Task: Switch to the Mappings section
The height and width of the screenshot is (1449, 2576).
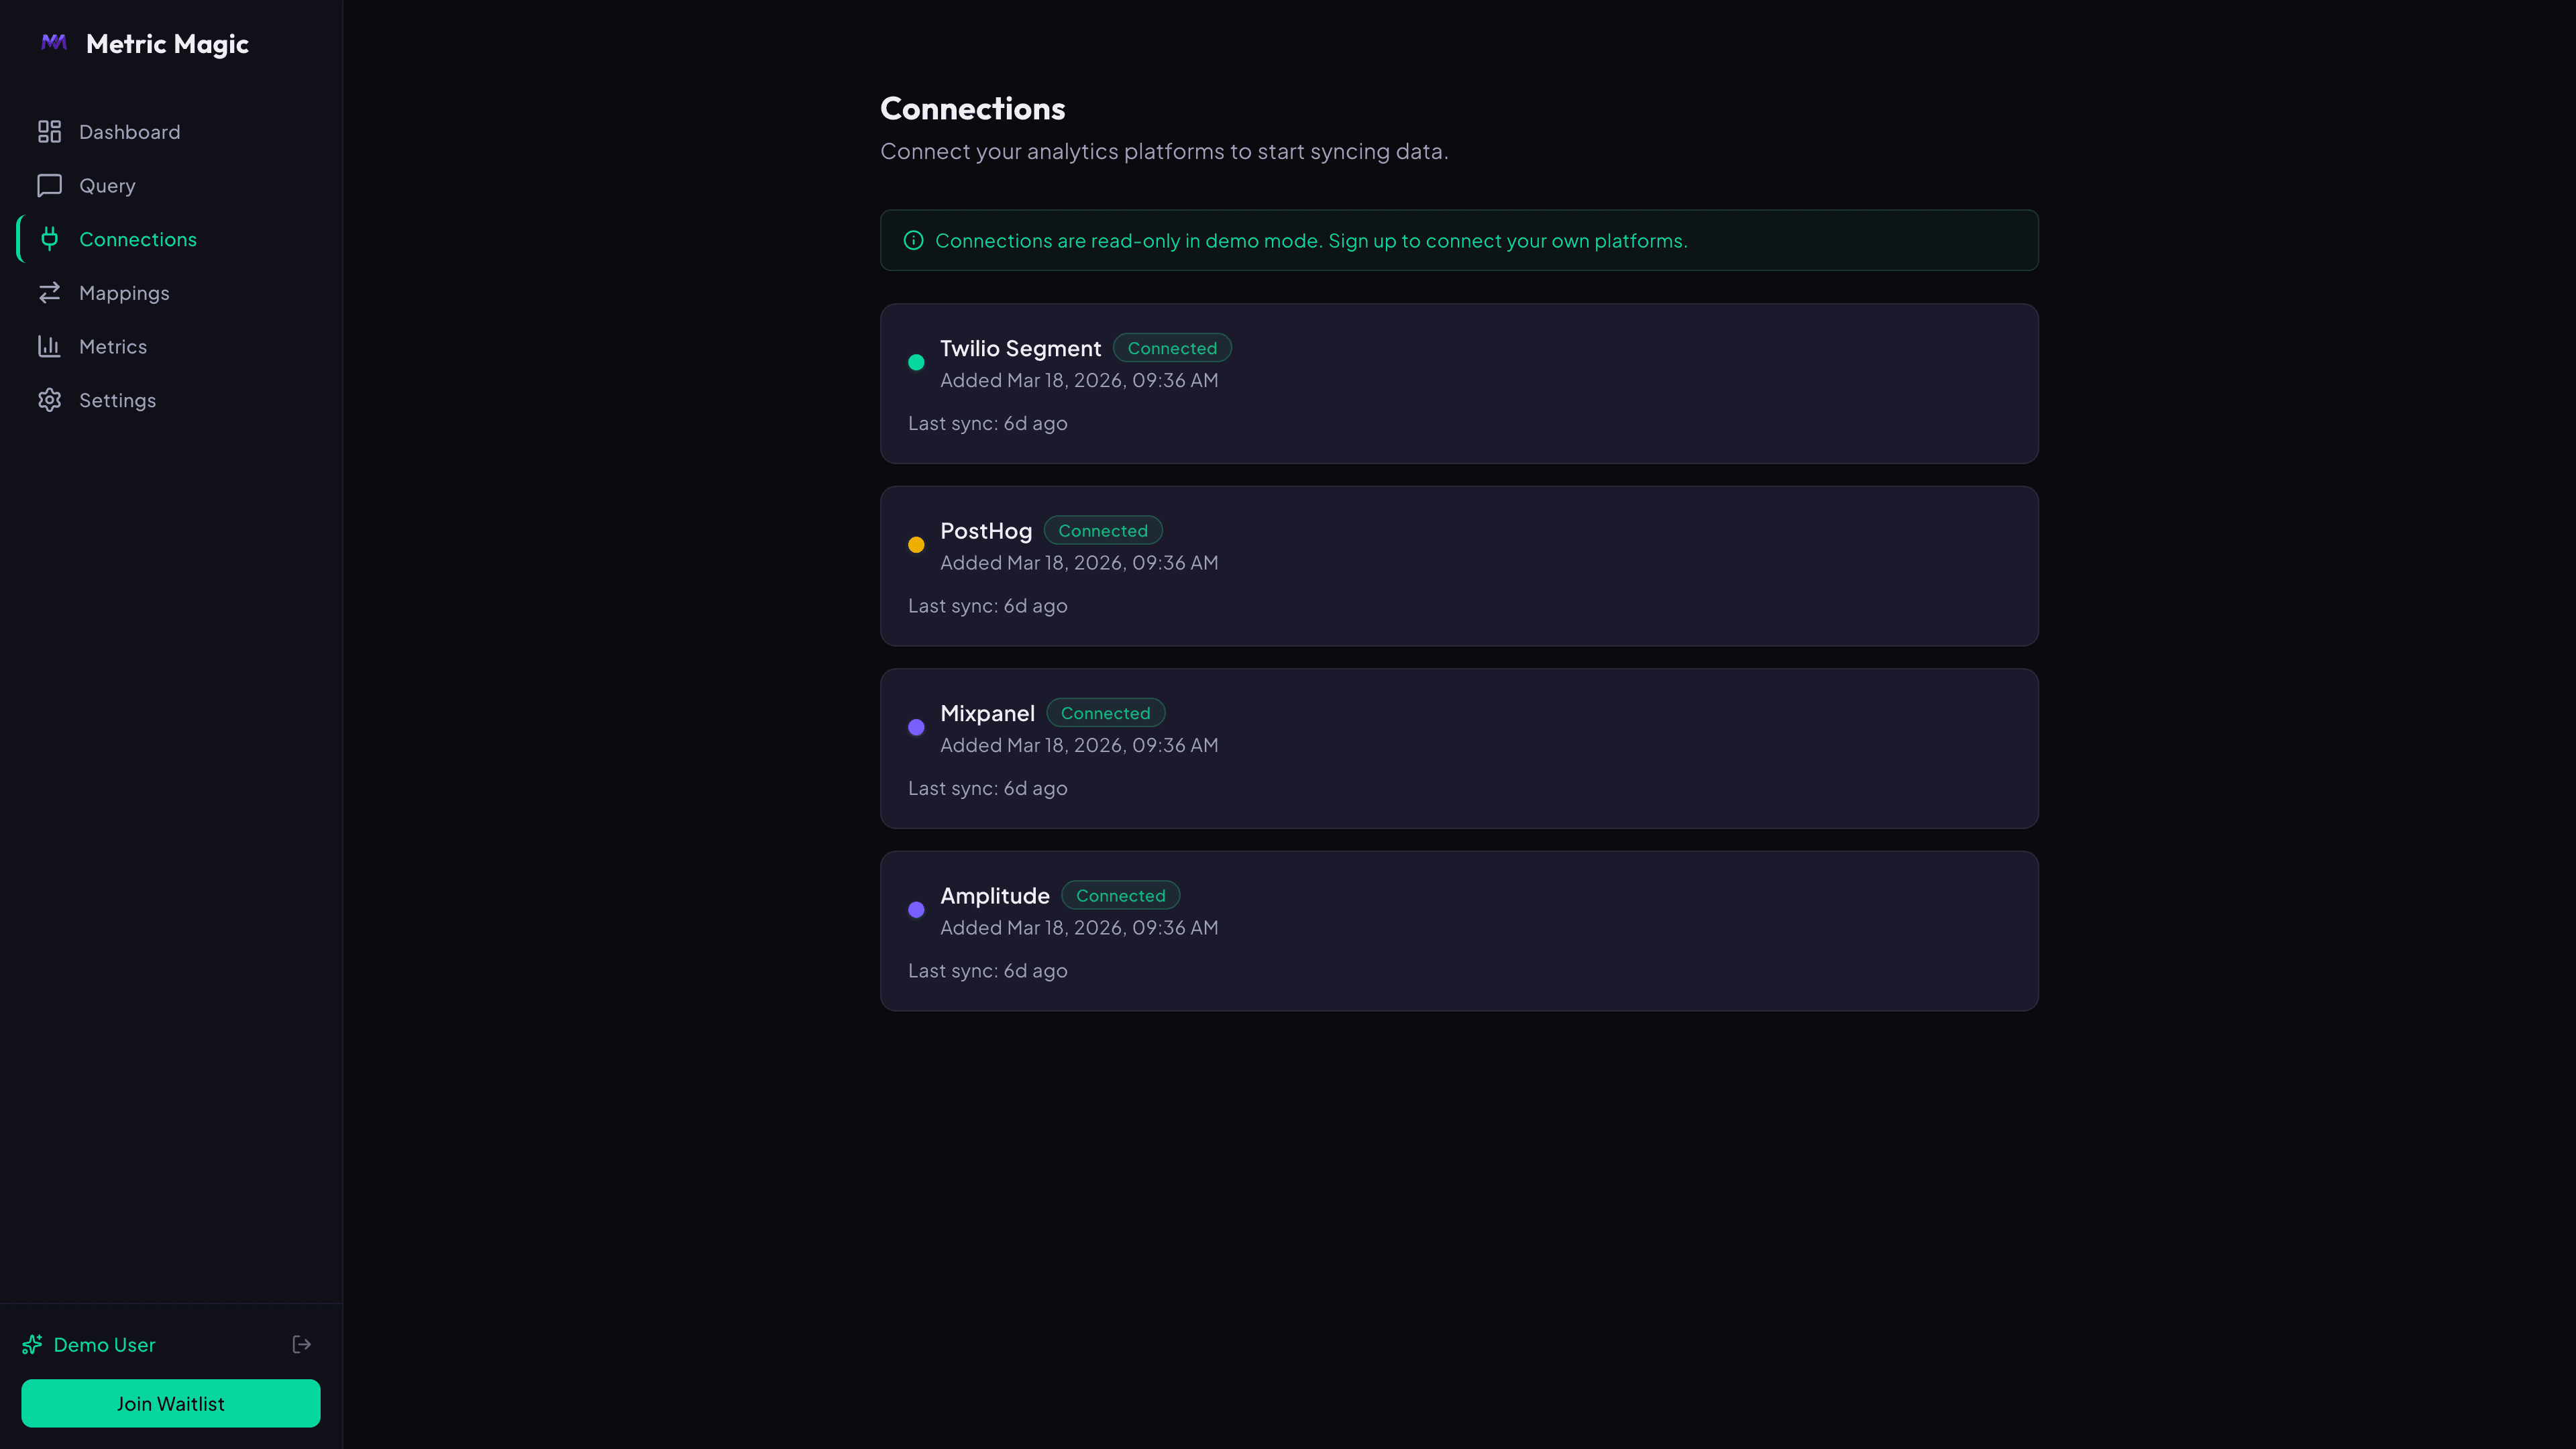Action: 124,292
